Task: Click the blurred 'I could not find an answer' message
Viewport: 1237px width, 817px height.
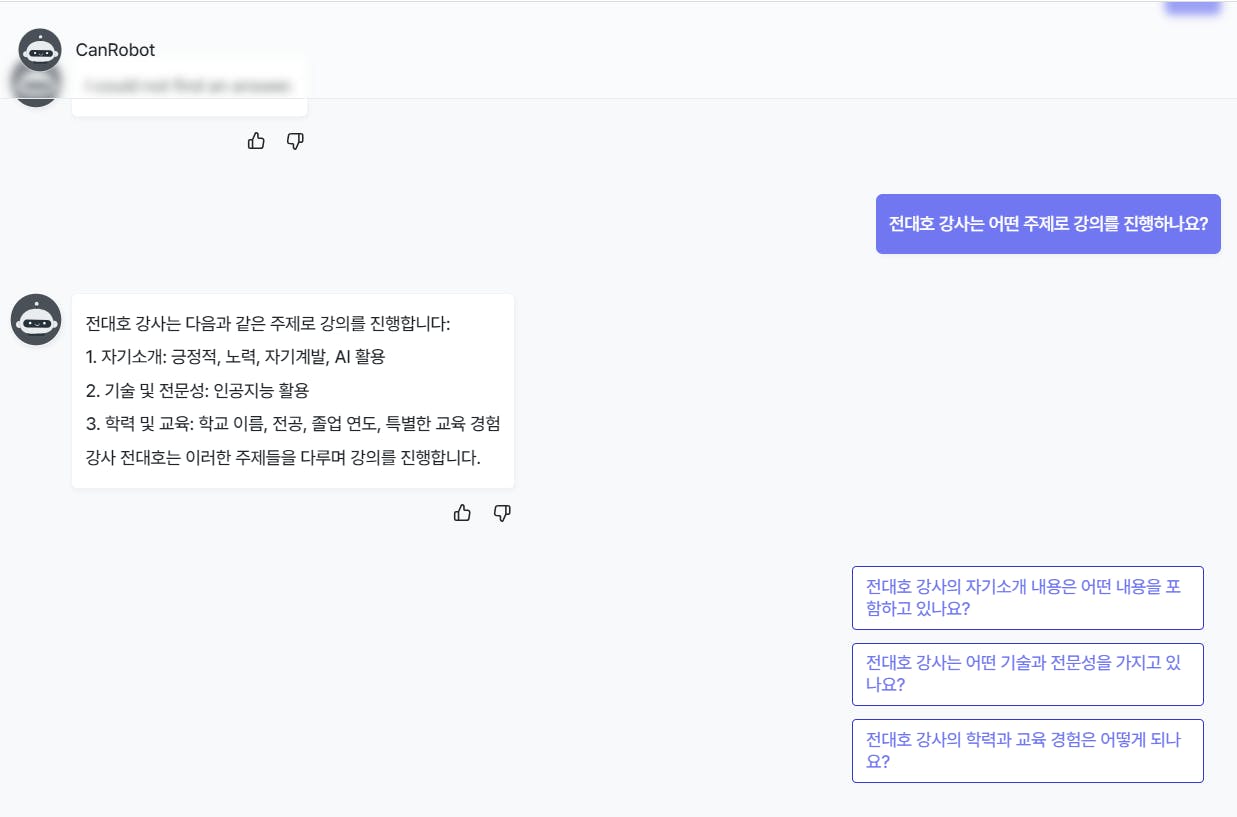Action: tap(189, 87)
